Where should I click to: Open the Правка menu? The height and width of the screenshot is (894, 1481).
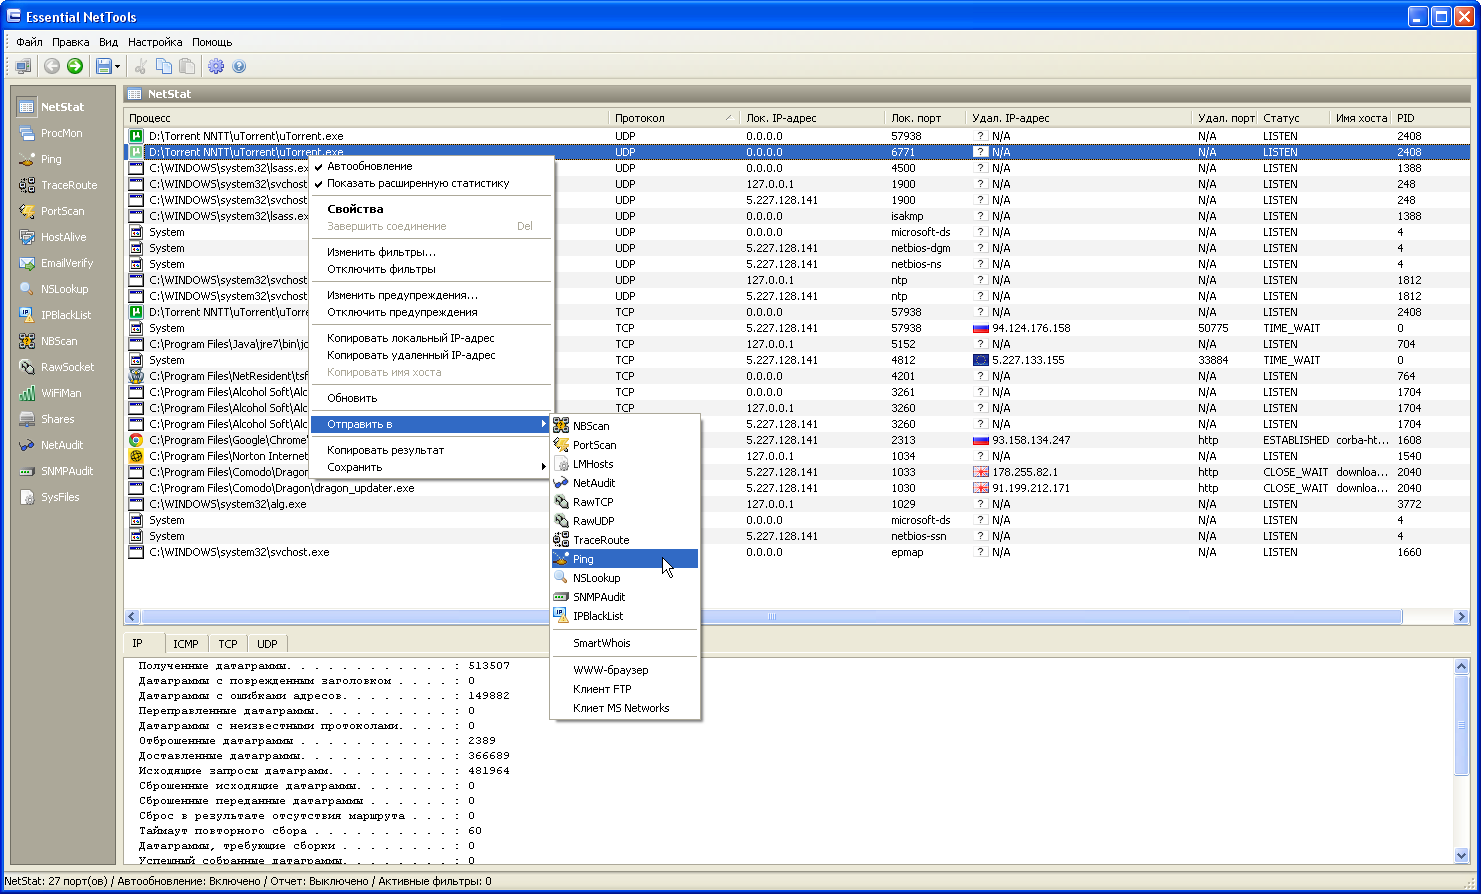click(71, 42)
